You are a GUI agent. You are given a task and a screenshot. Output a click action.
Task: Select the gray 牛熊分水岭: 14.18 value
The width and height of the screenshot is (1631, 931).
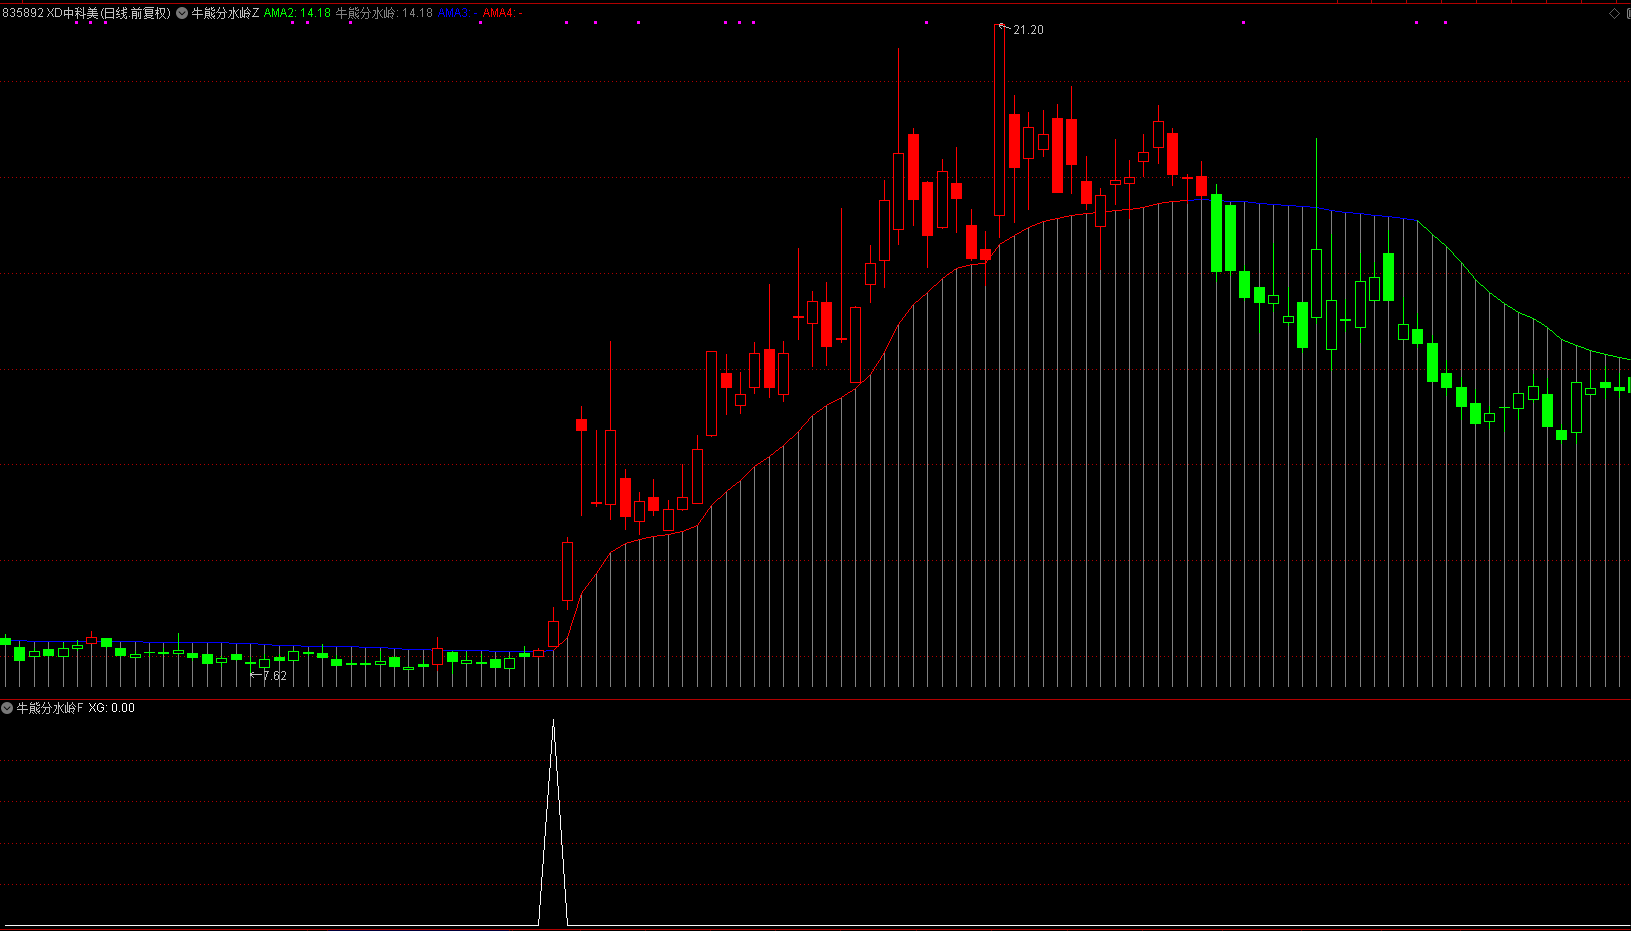pyautogui.click(x=384, y=13)
